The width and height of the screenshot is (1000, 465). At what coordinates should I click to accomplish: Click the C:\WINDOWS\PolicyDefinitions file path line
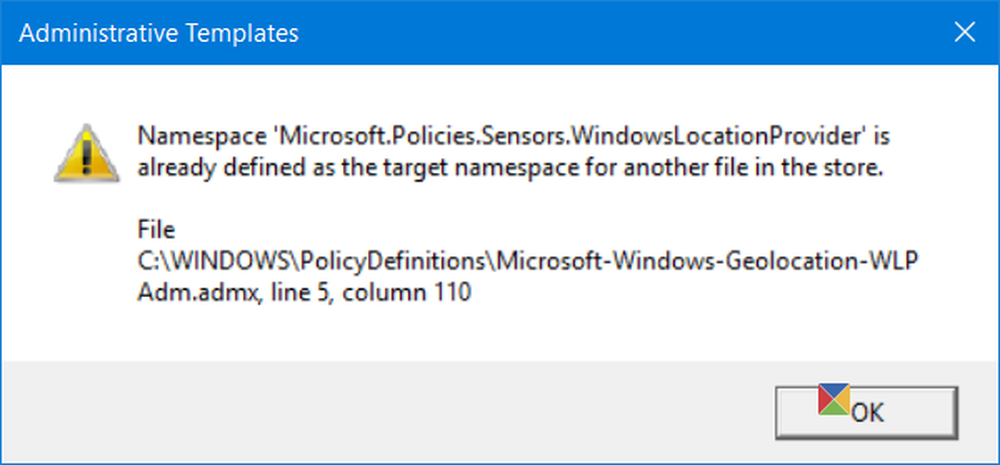click(527, 262)
